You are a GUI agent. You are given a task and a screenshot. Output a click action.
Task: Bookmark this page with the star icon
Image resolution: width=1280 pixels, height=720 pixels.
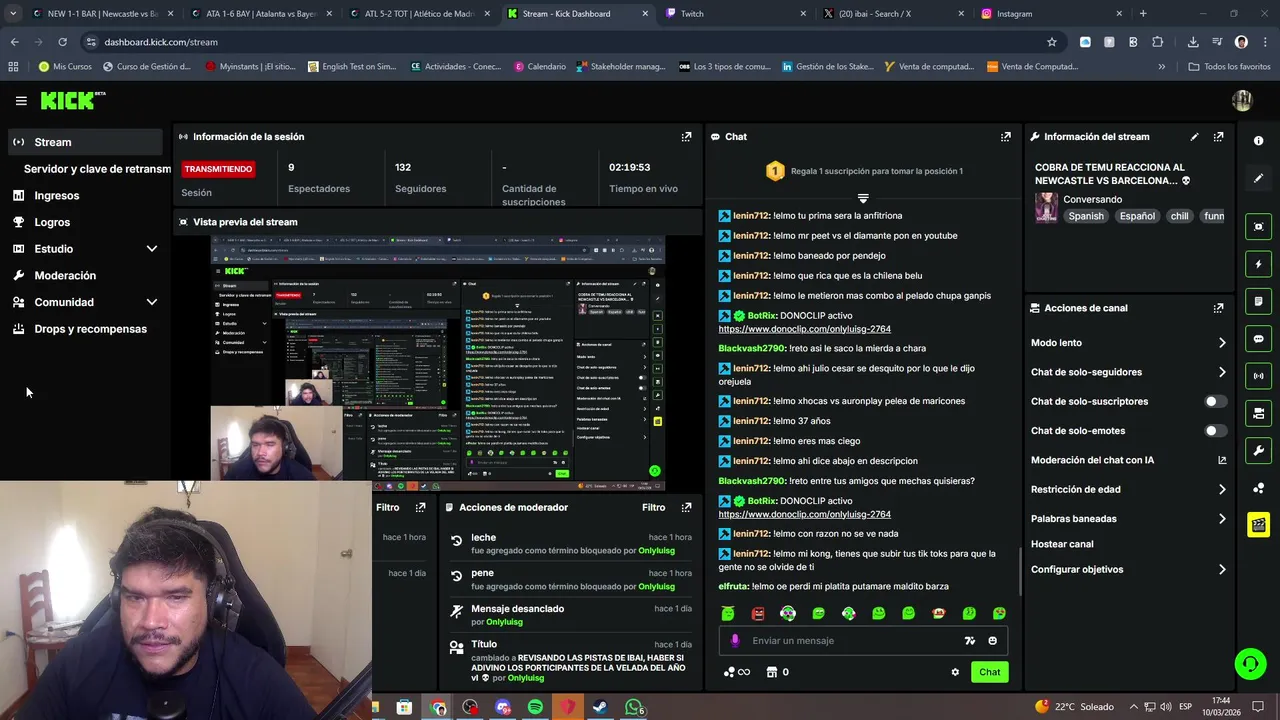1051,42
